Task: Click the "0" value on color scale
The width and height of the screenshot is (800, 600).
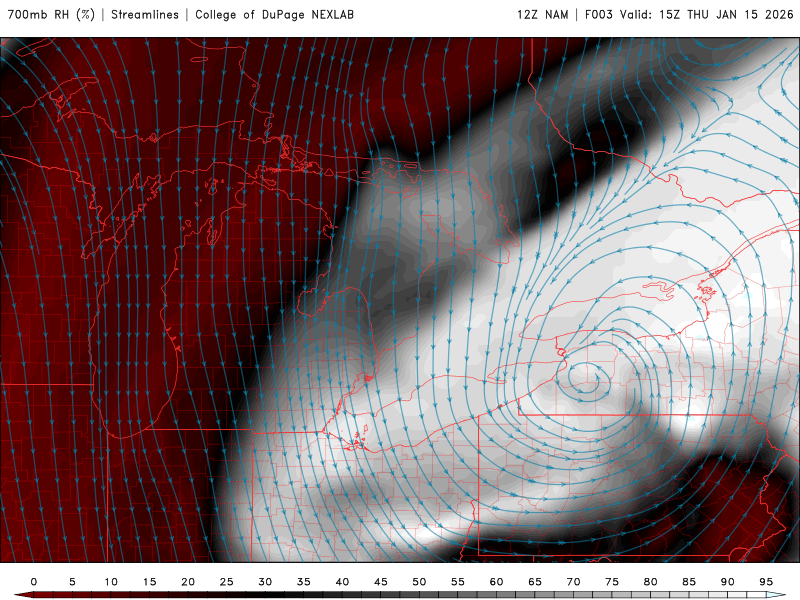Action: tap(34, 582)
